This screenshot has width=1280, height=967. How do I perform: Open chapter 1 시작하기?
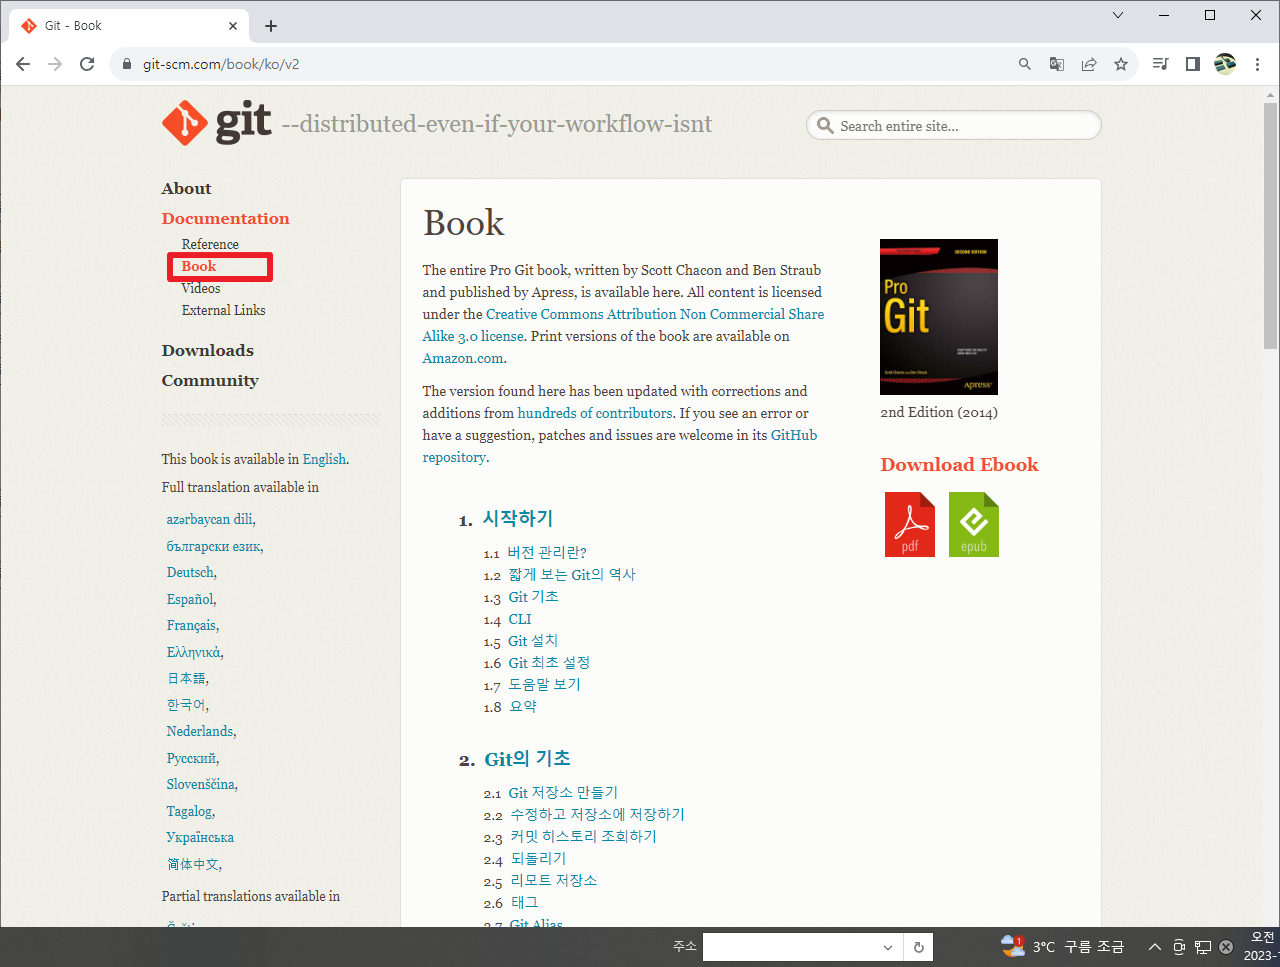tap(518, 518)
